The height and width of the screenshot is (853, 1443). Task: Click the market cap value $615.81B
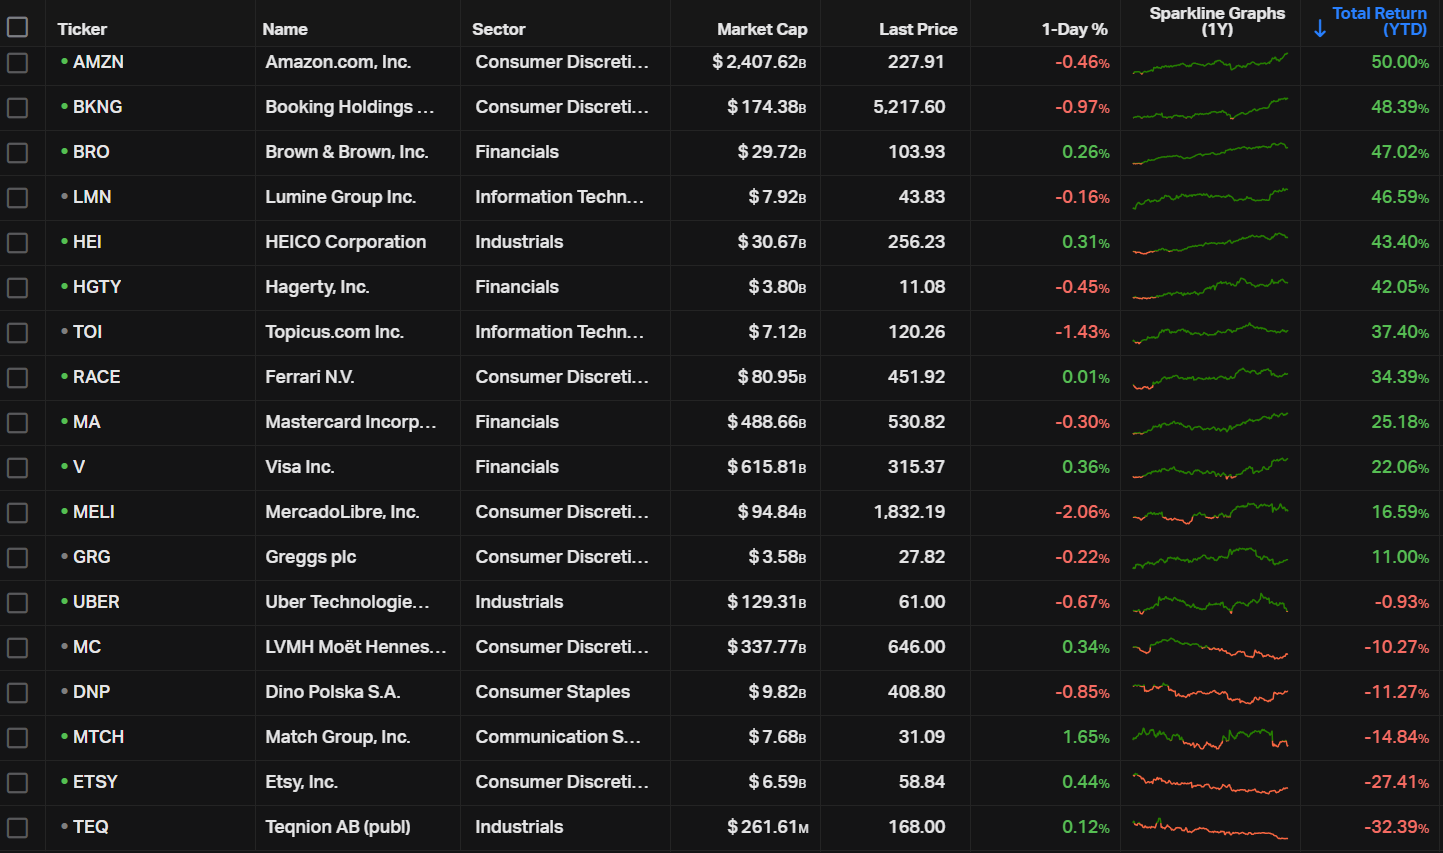766,467
